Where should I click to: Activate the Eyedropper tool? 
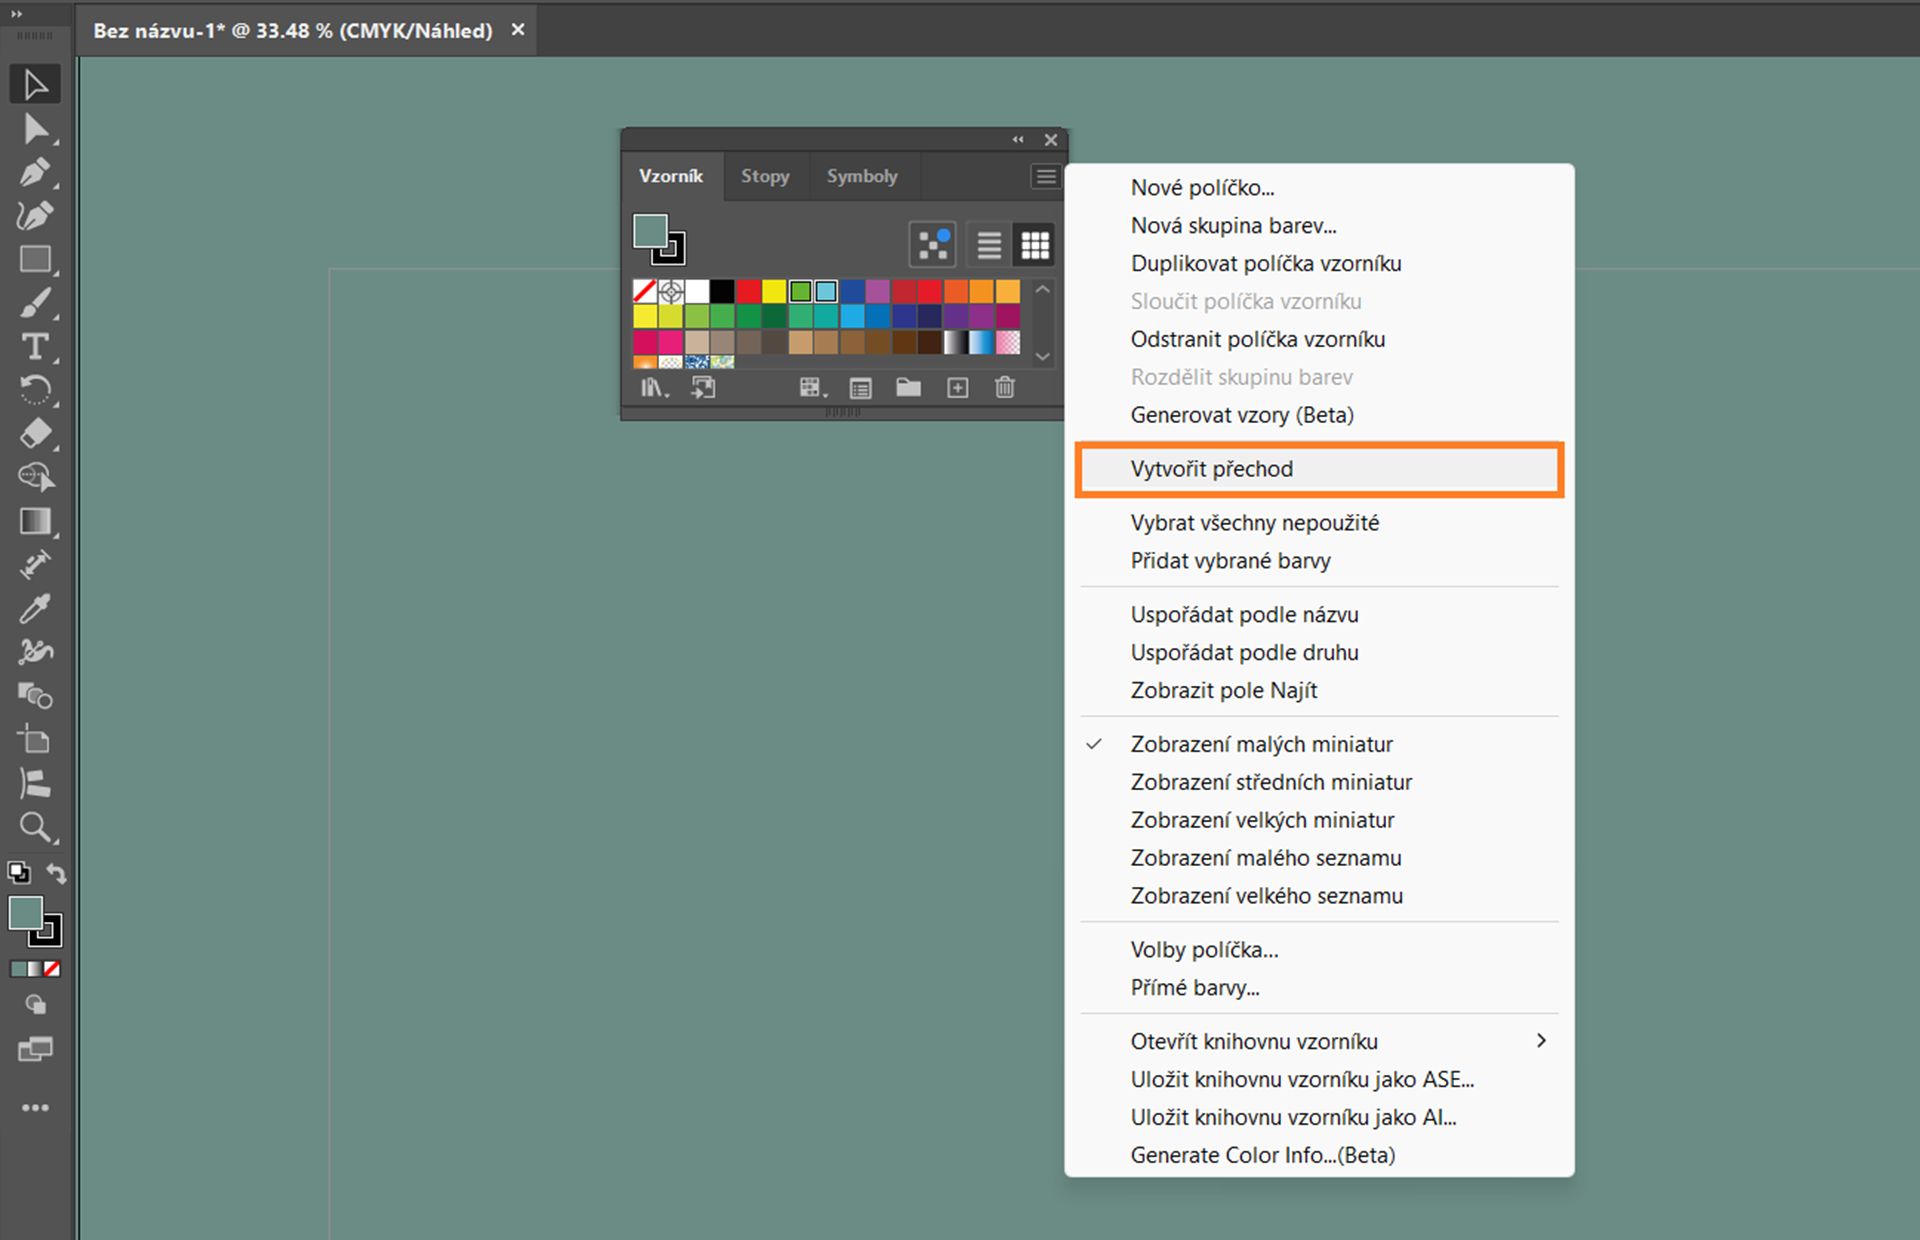[35, 608]
